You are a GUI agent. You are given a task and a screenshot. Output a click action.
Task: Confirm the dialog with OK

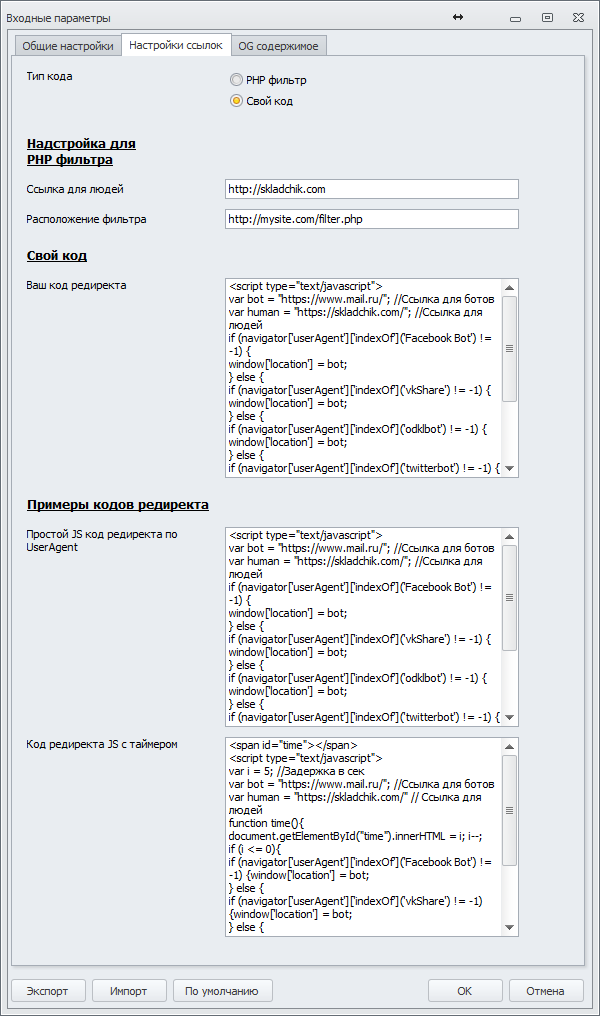[465, 990]
